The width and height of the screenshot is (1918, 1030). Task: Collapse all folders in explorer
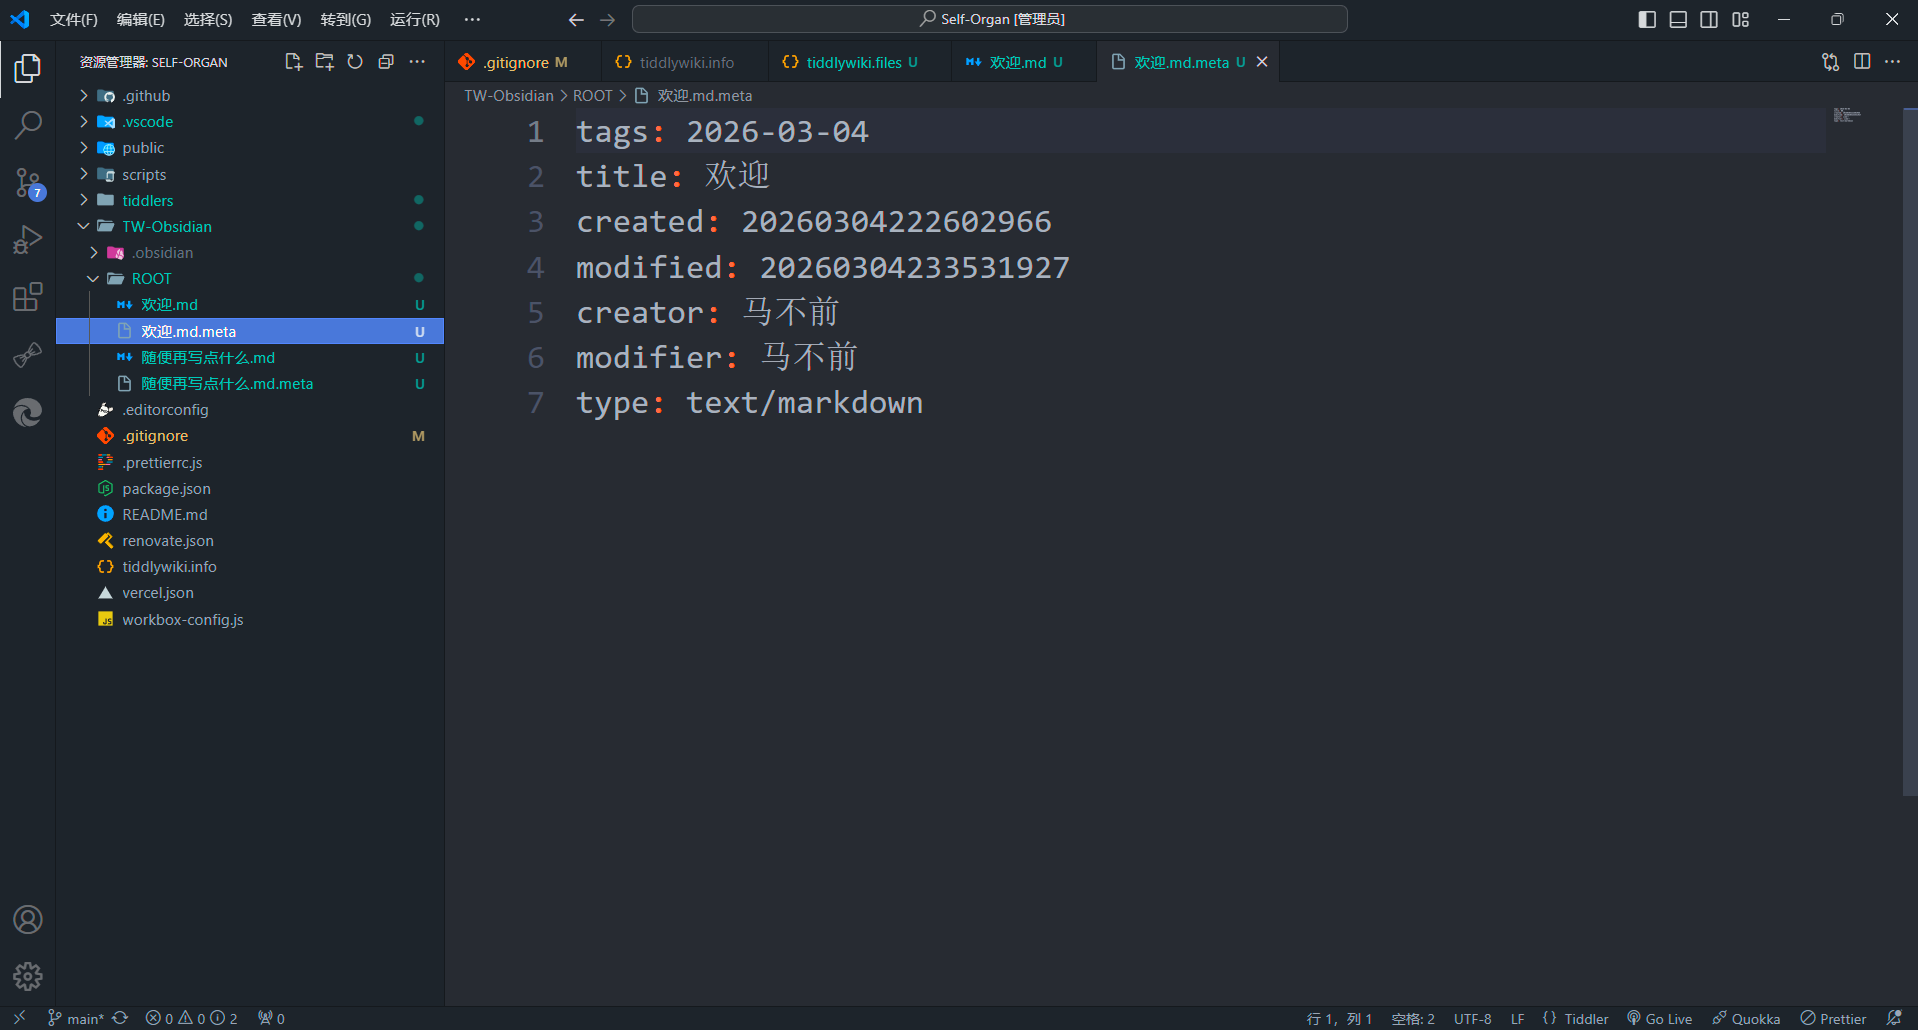click(x=386, y=62)
